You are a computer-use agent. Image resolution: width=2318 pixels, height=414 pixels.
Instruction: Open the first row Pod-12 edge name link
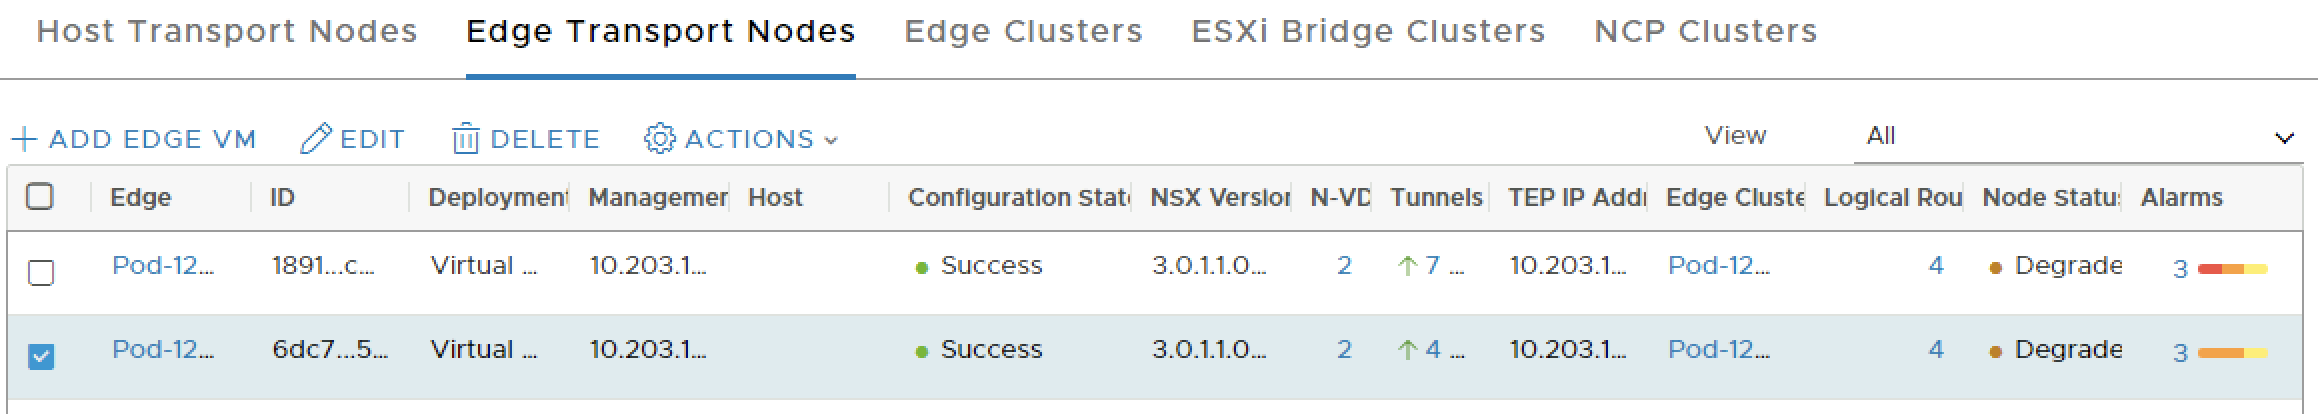click(x=162, y=266)
